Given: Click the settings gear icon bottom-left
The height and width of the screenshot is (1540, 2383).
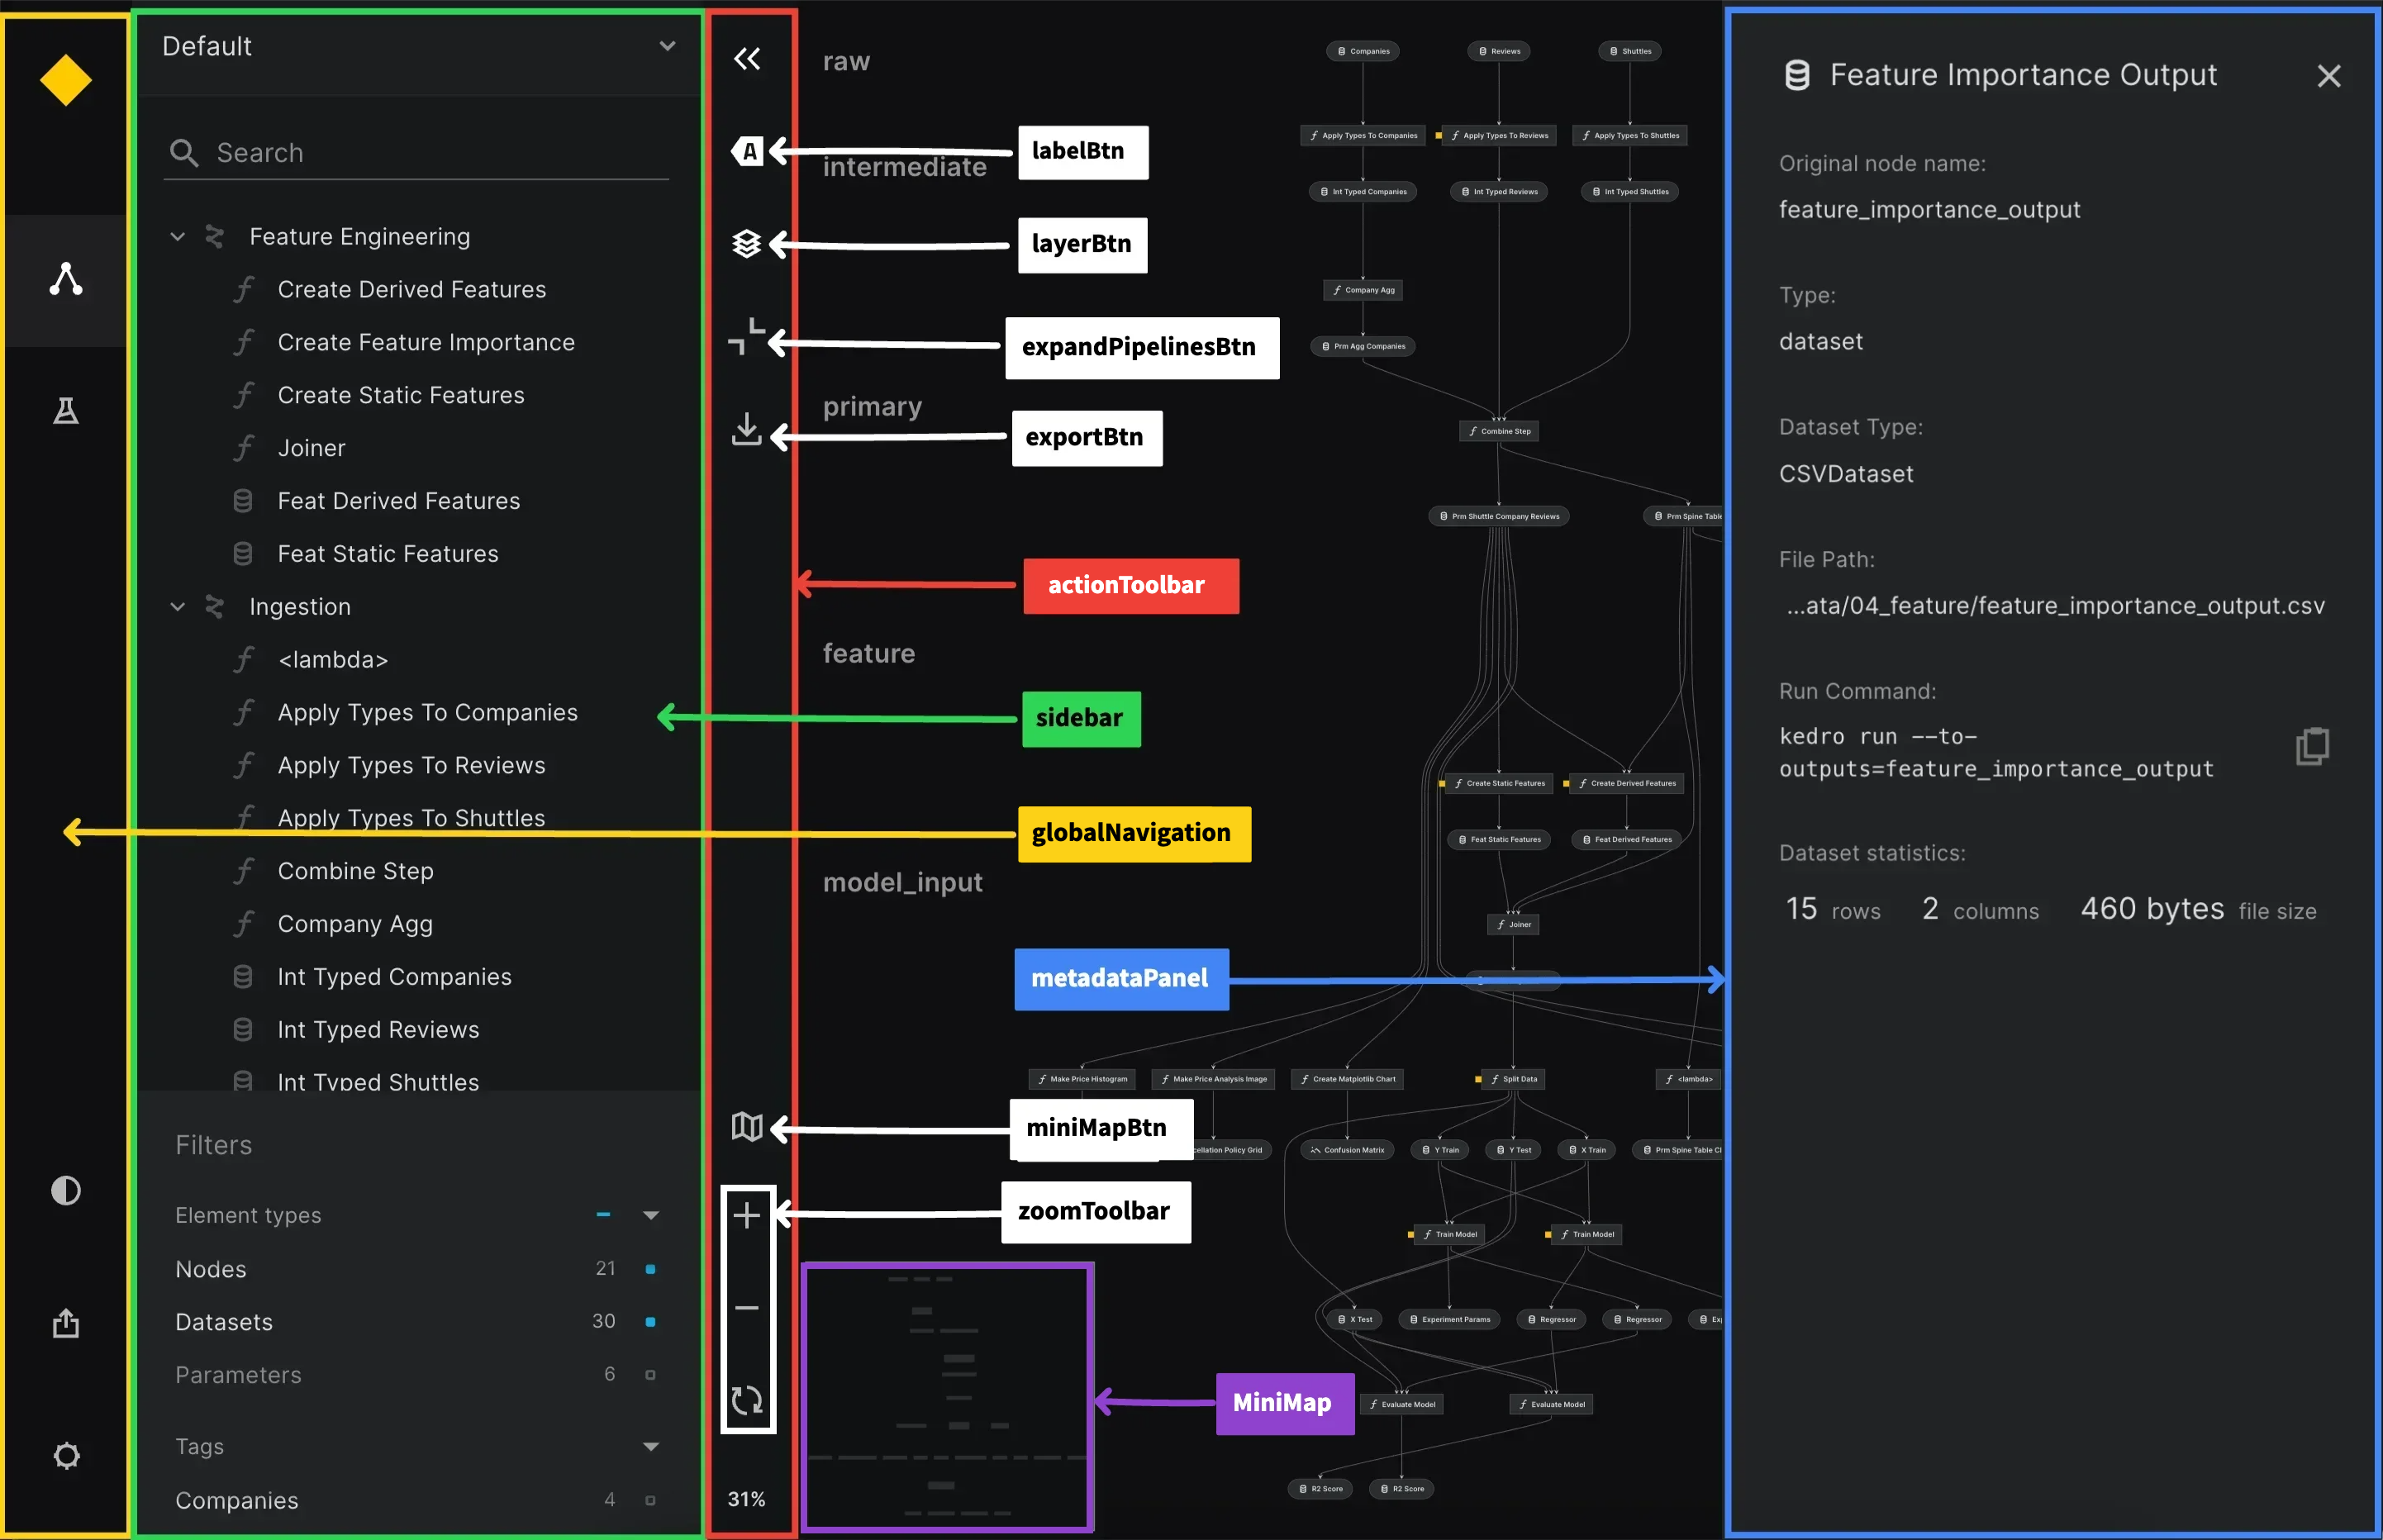Looking at the screenshot, I should [x=66, y=1457].
